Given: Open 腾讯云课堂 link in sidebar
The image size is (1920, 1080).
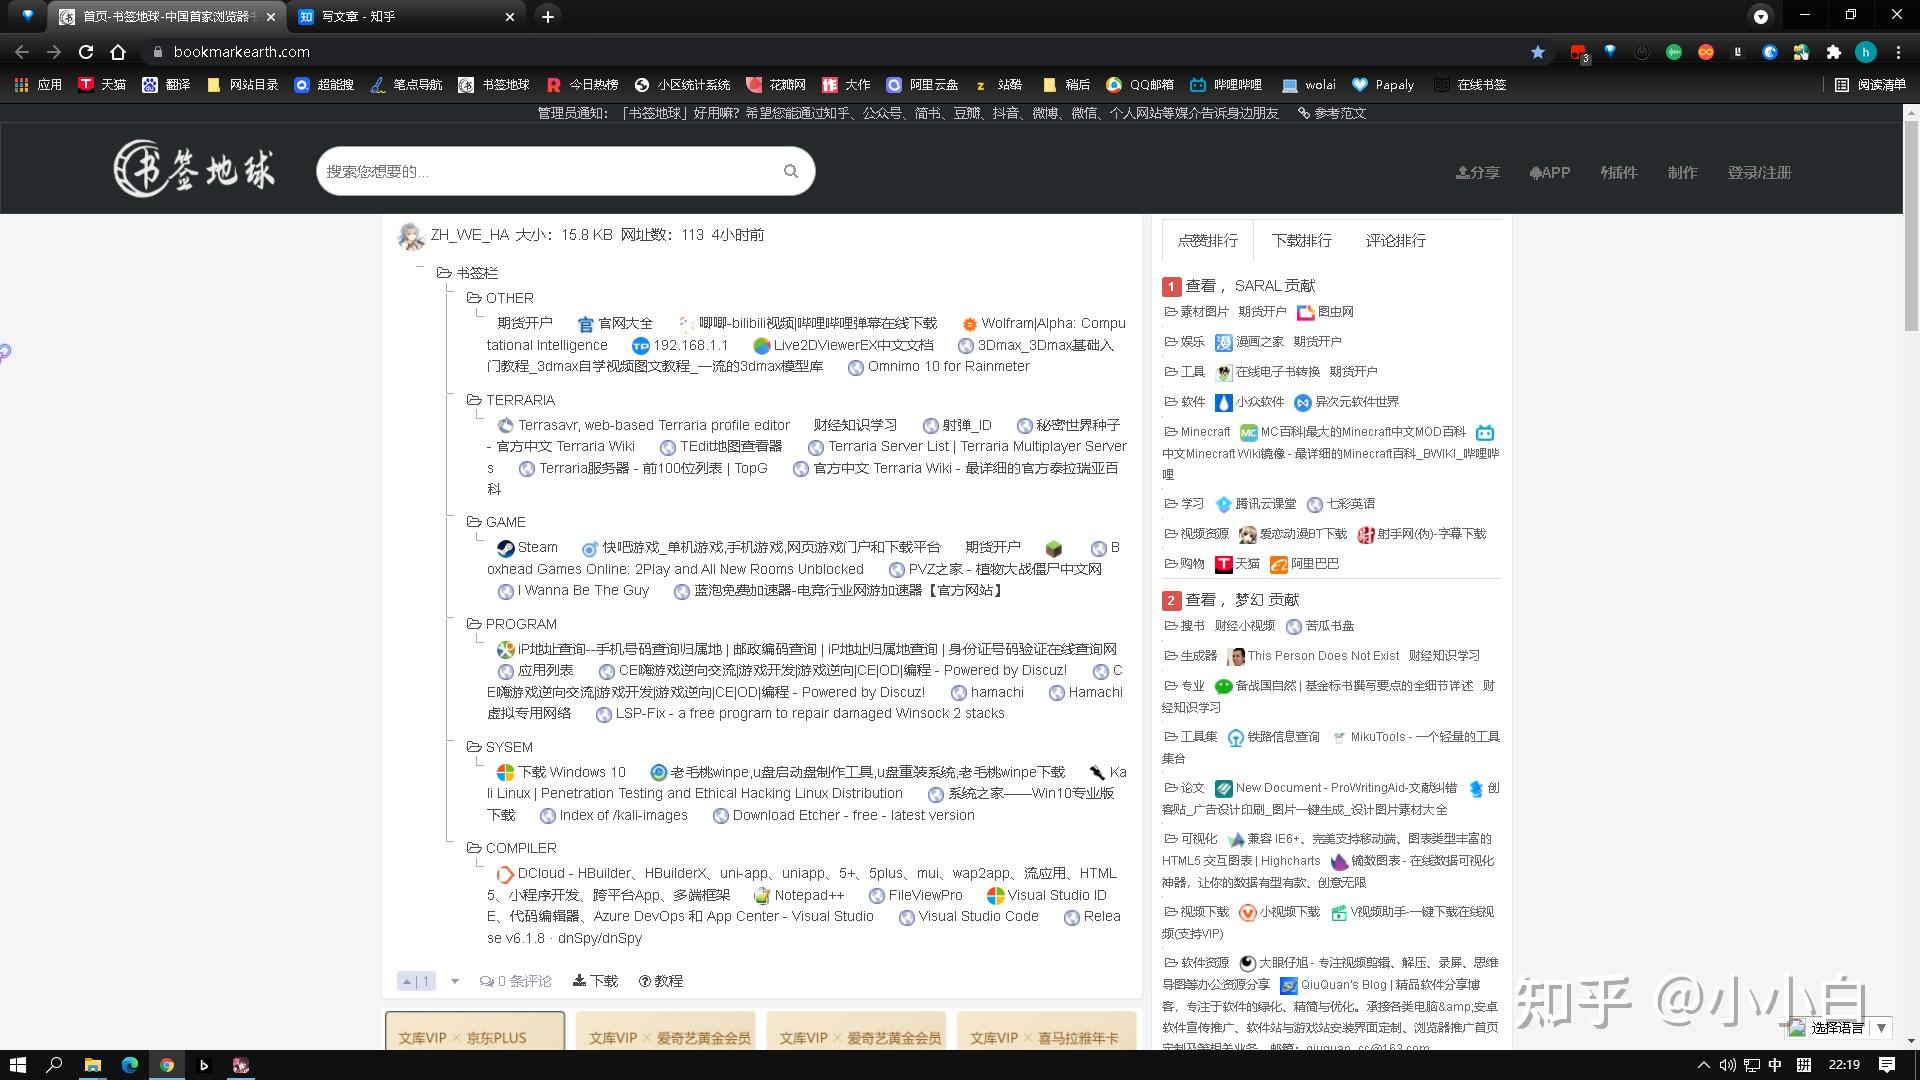Looking at the screenshot, I should click(1256, 504).
